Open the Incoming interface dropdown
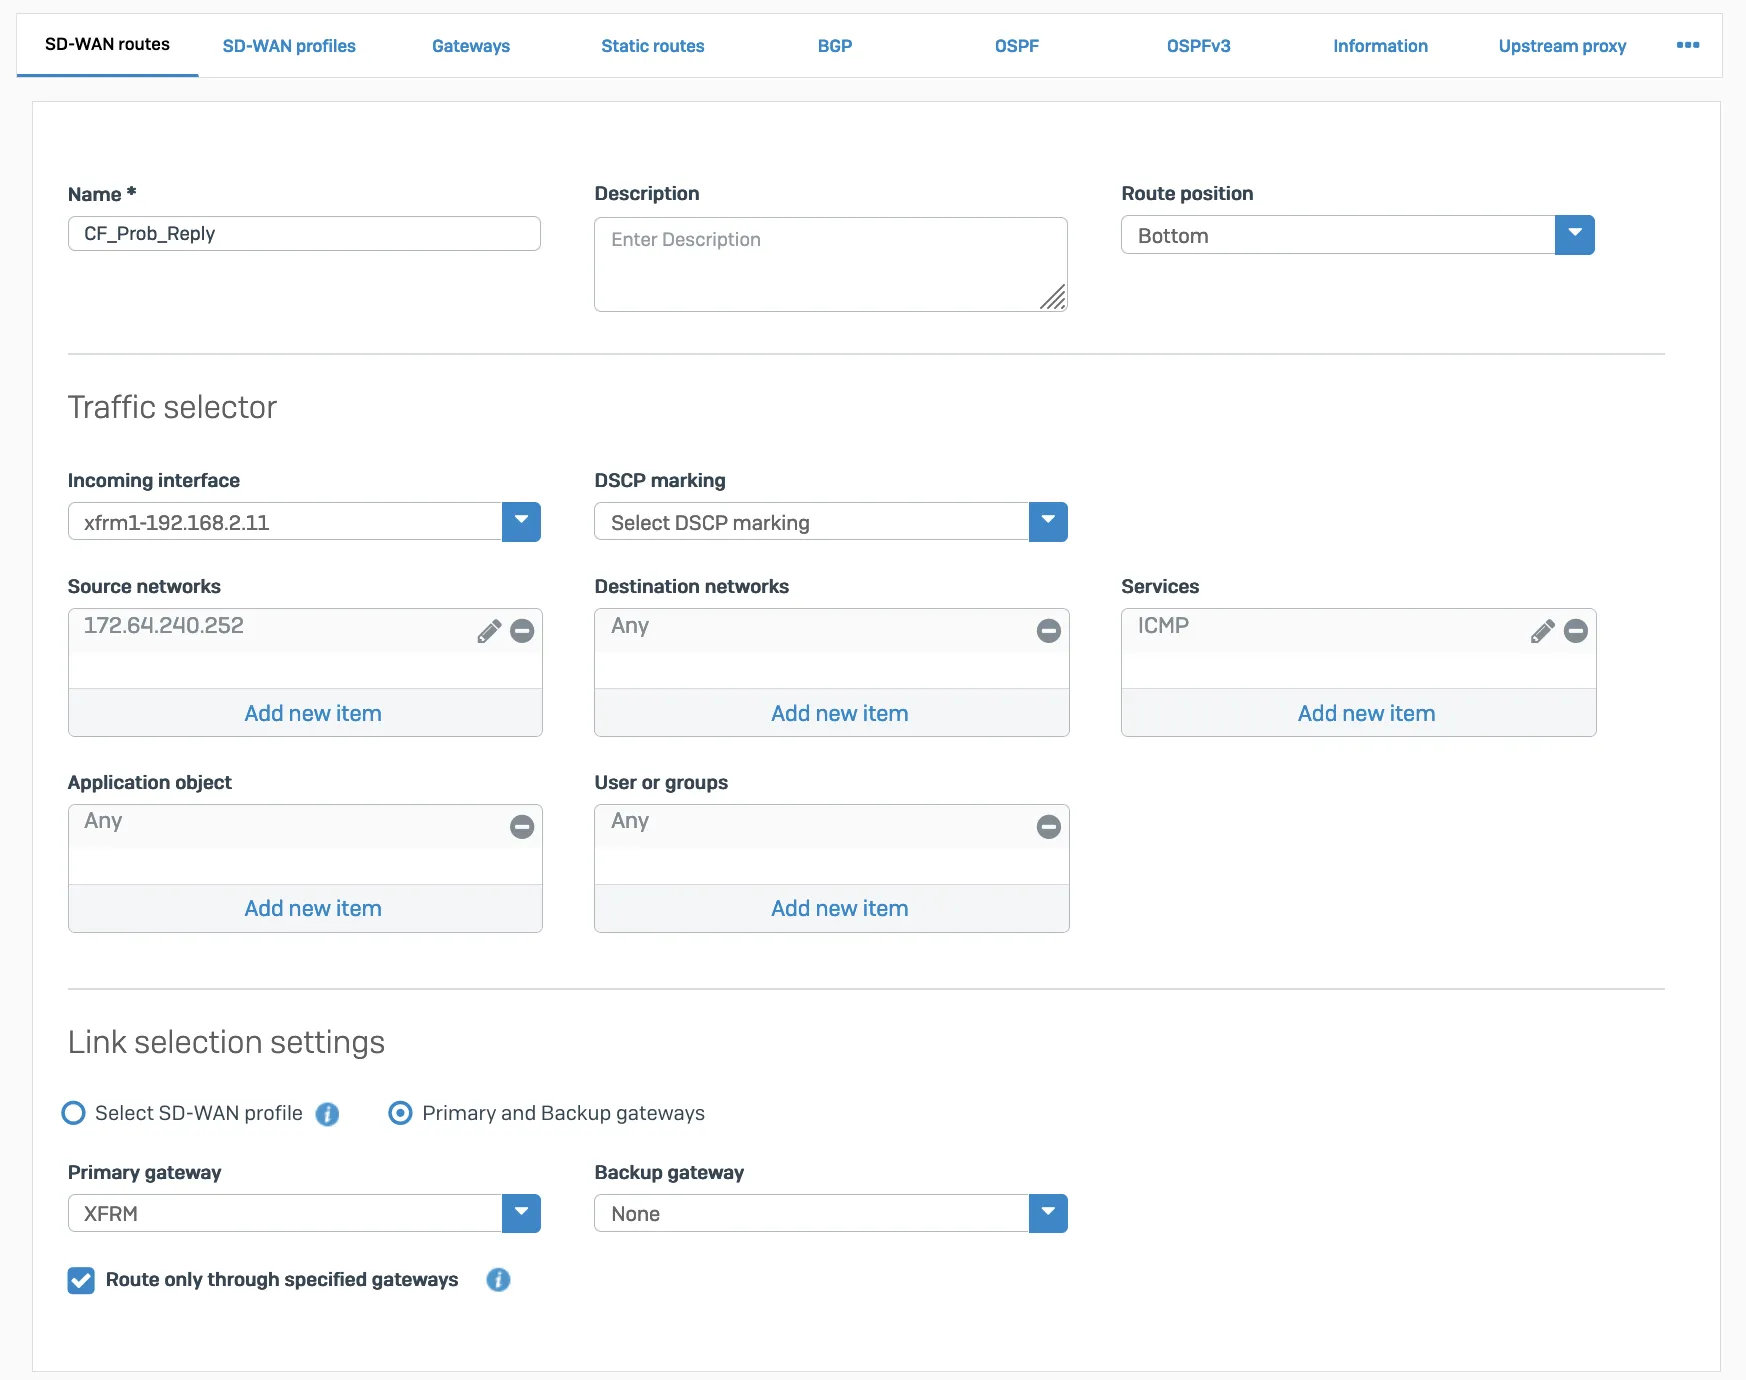Screen dimensions: 1746x1380 point(521,521)
